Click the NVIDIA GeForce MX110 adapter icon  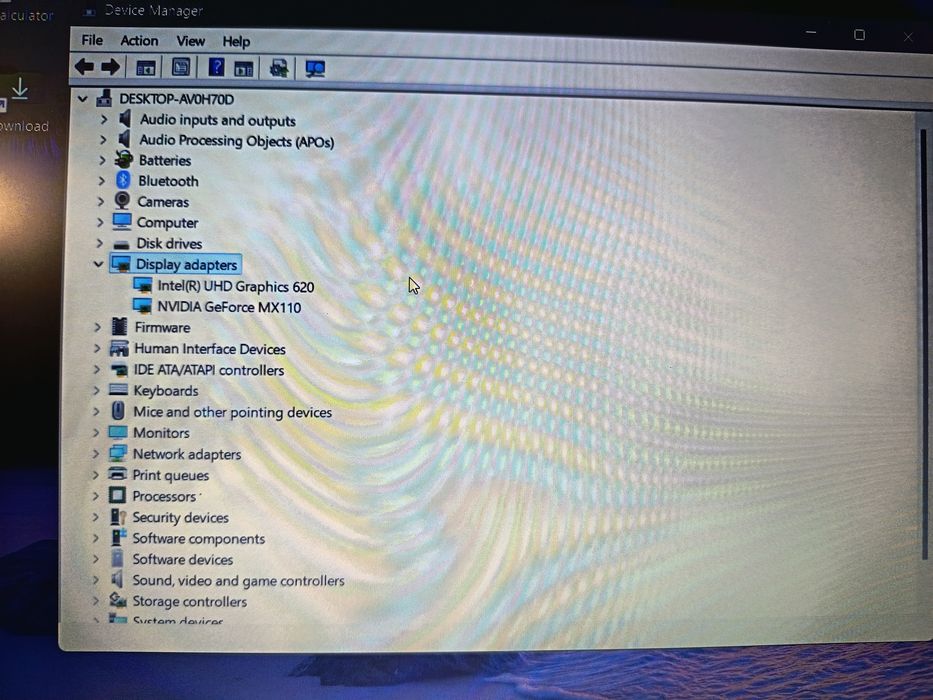142,306
